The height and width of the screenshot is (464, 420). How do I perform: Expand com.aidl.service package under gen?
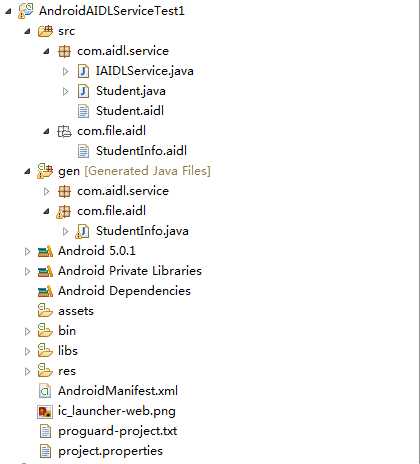point(47,191)
